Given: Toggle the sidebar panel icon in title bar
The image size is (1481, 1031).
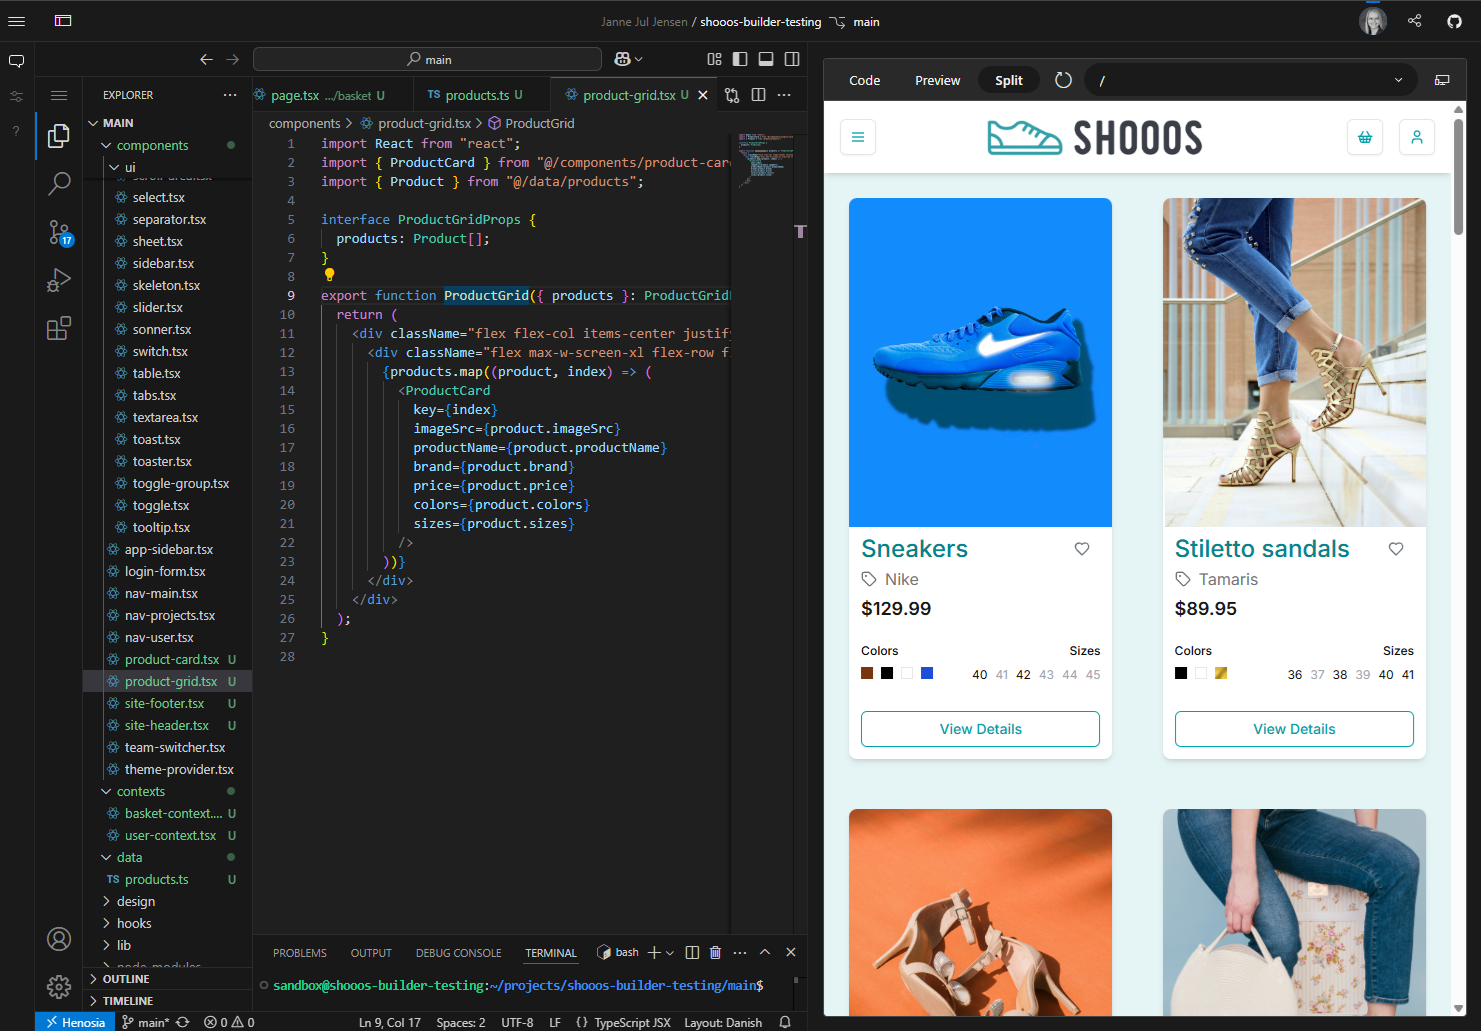Looking at the screenshot, I should 63,21.
